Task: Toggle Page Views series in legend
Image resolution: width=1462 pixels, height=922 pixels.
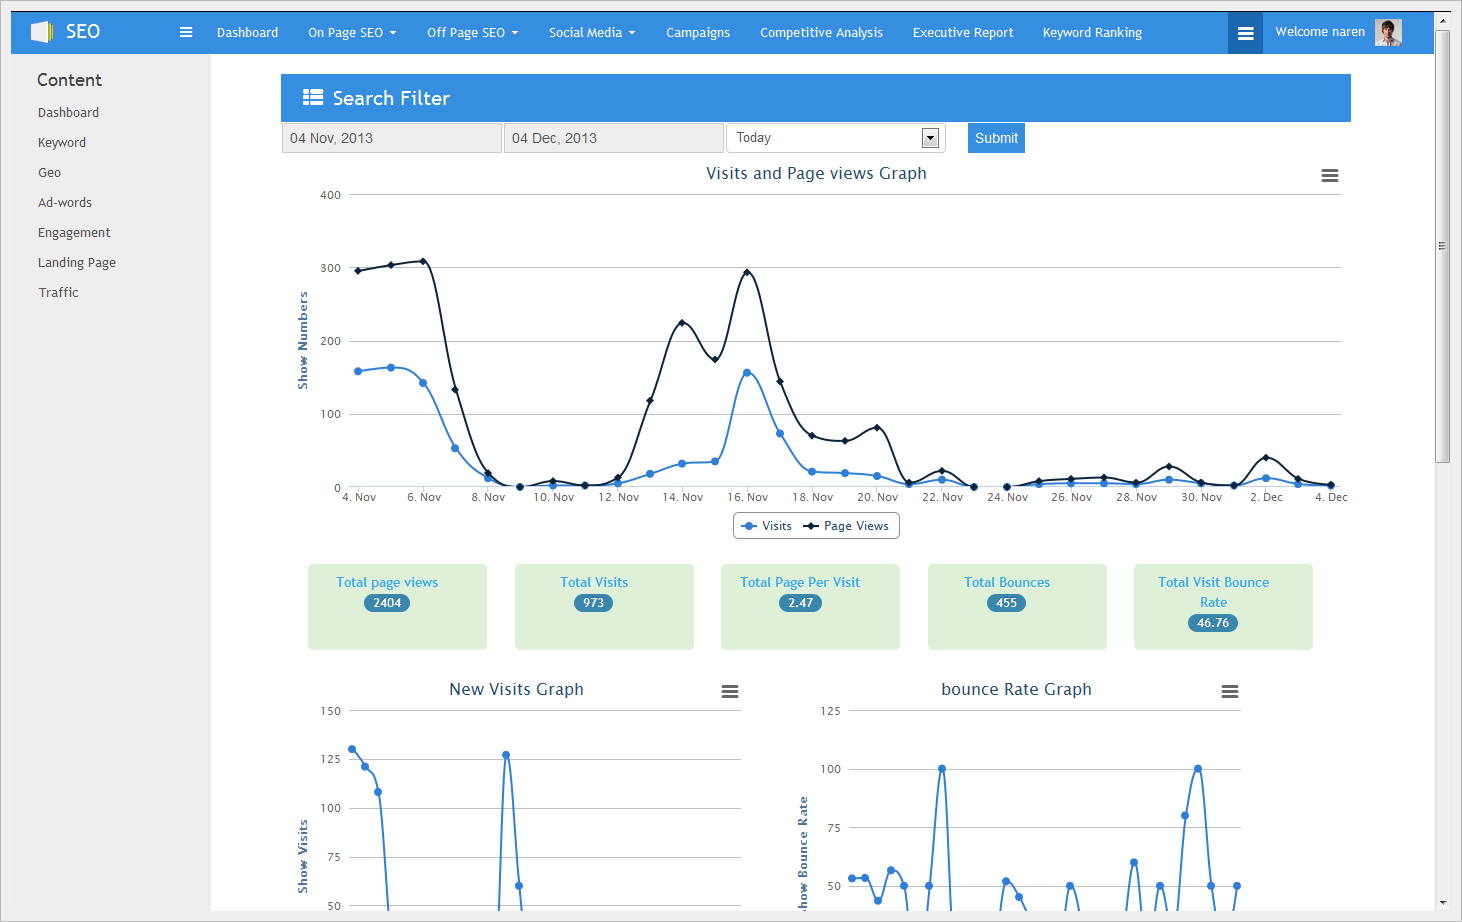Action: 846,526
